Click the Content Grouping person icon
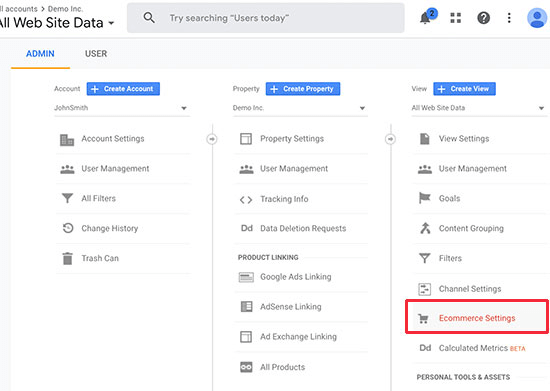550x391 pixels. coord(425,228)
